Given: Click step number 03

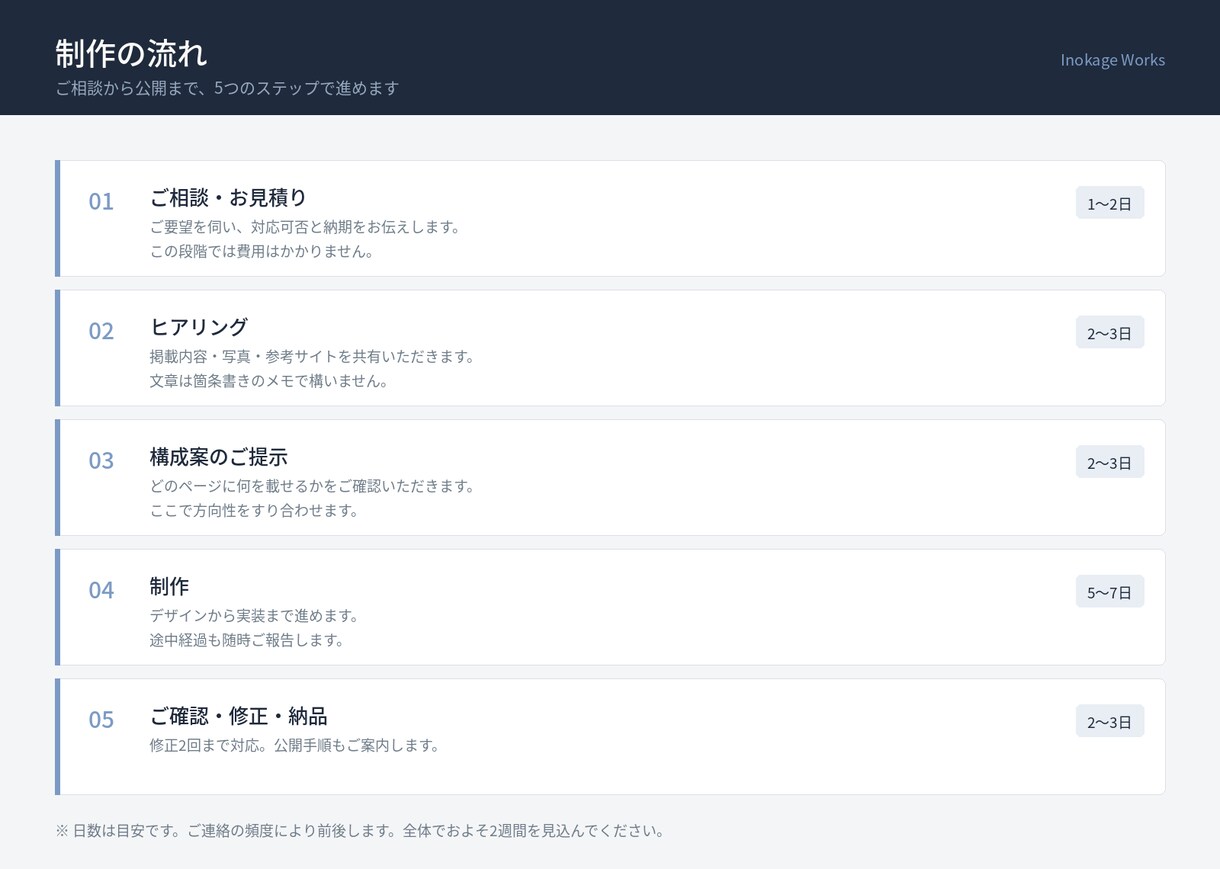Looking at the screenshot, I should [101, 460].
